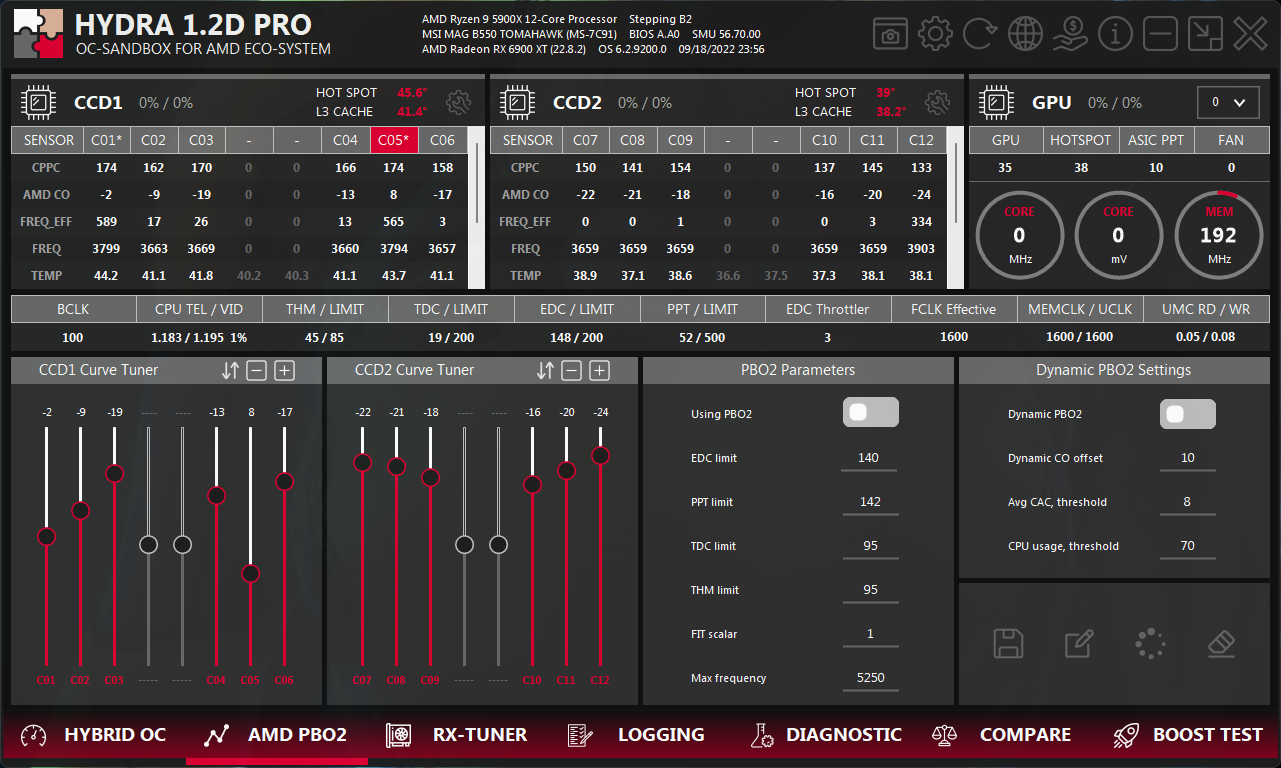Click the CPU usage threshold field

point(1188,547)
